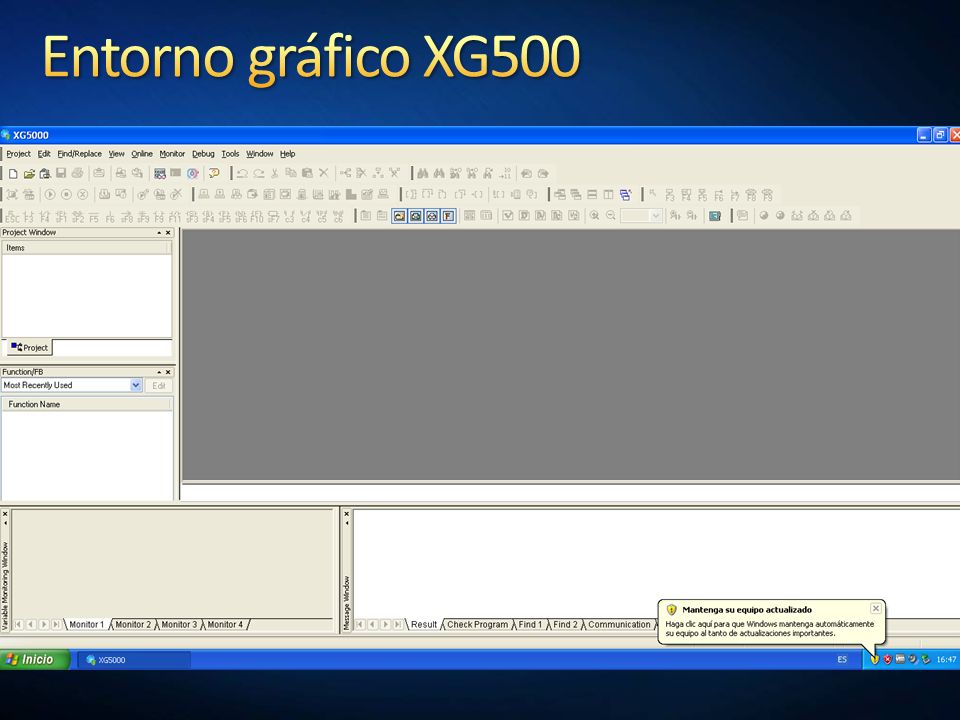Collapse the Project Window with its arrow
Viewport: 960px width, 720px height.
(x=159, y=233)
